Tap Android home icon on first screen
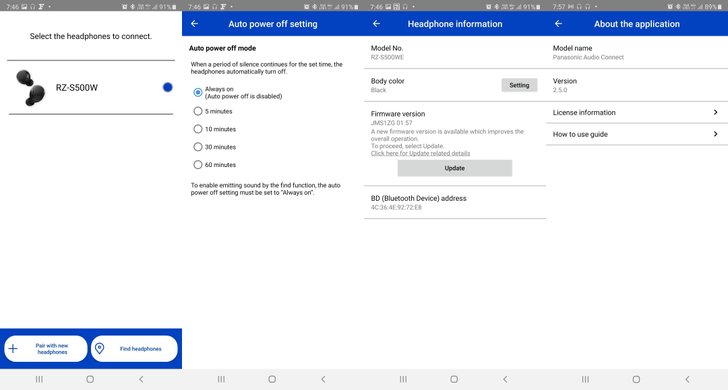Screen dimensions: 728x390 click(x=90, y=379)
